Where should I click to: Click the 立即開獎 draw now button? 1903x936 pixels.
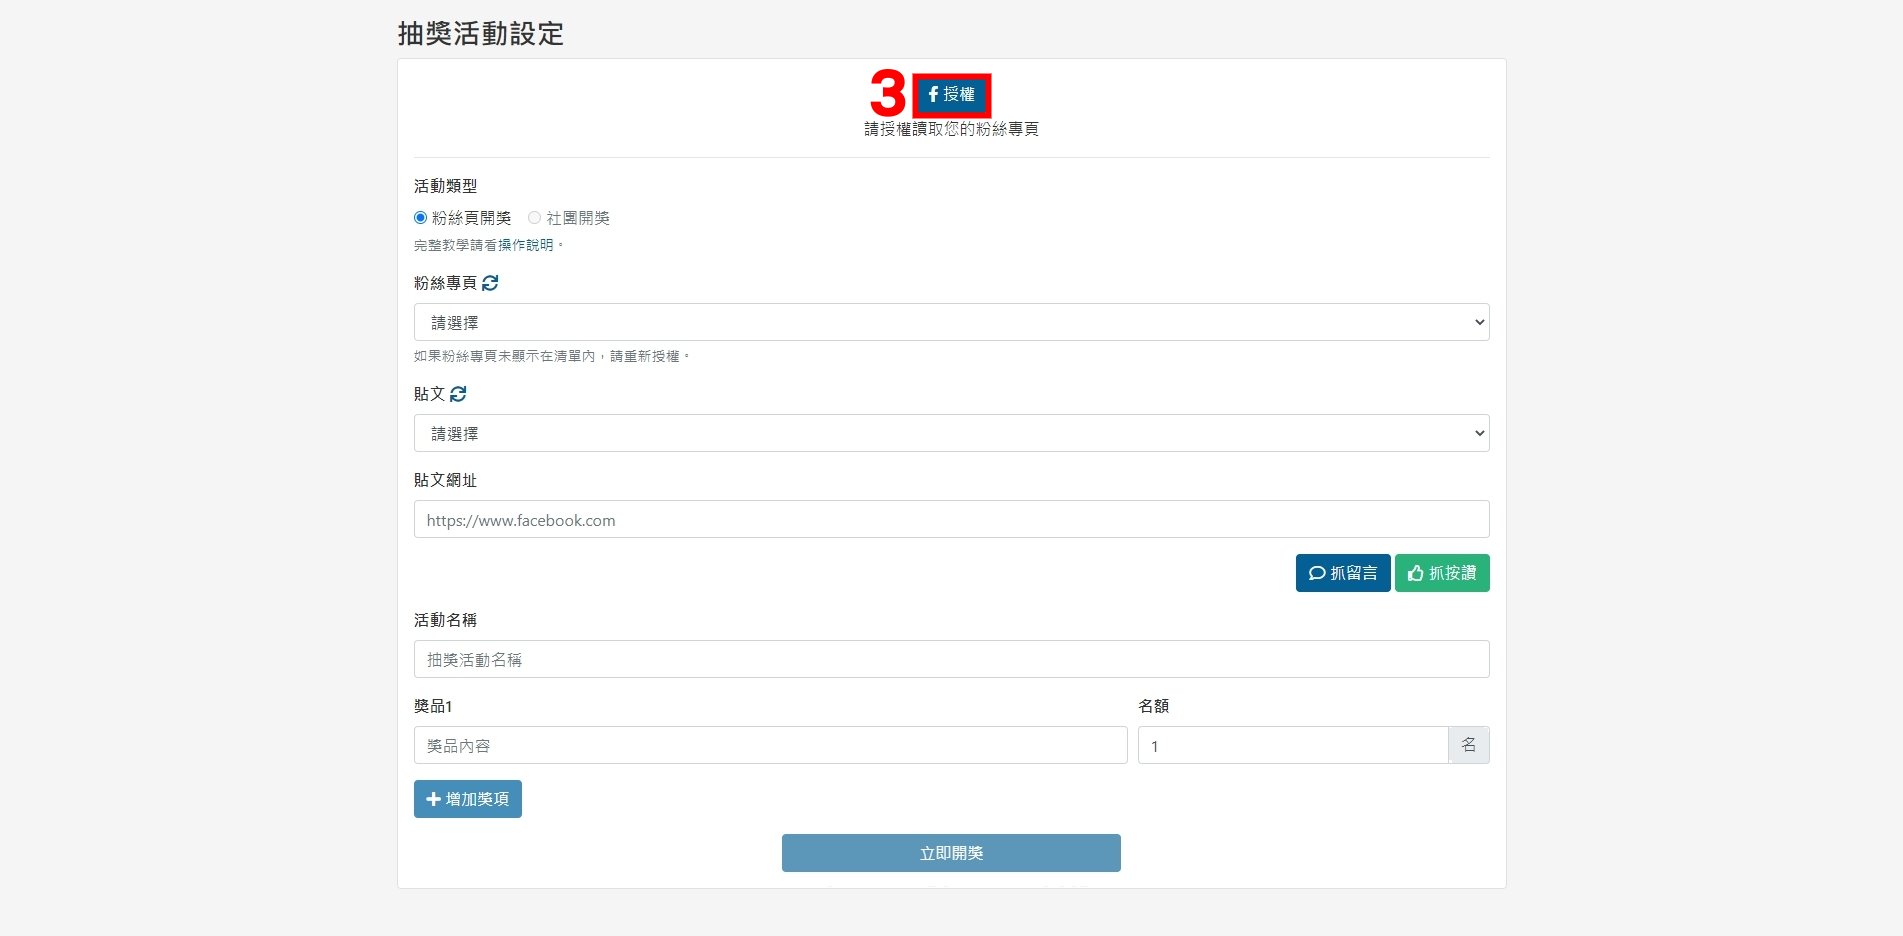coord(951,853)
